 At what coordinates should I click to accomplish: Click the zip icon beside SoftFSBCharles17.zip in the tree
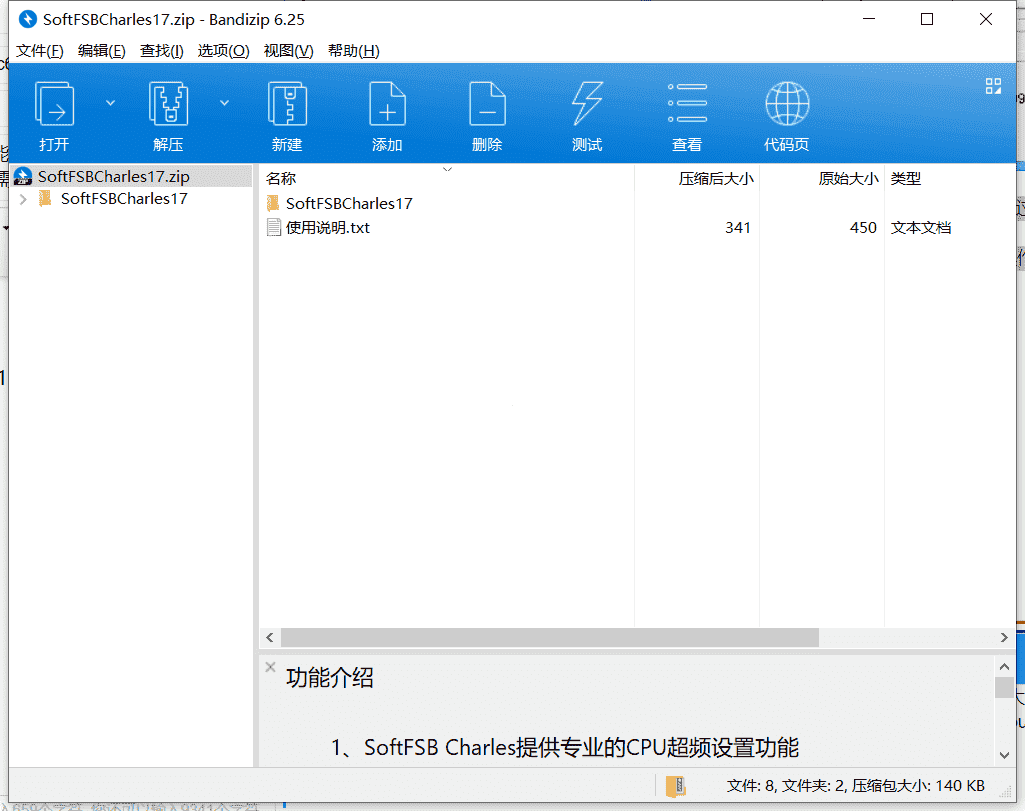(23, 176)
